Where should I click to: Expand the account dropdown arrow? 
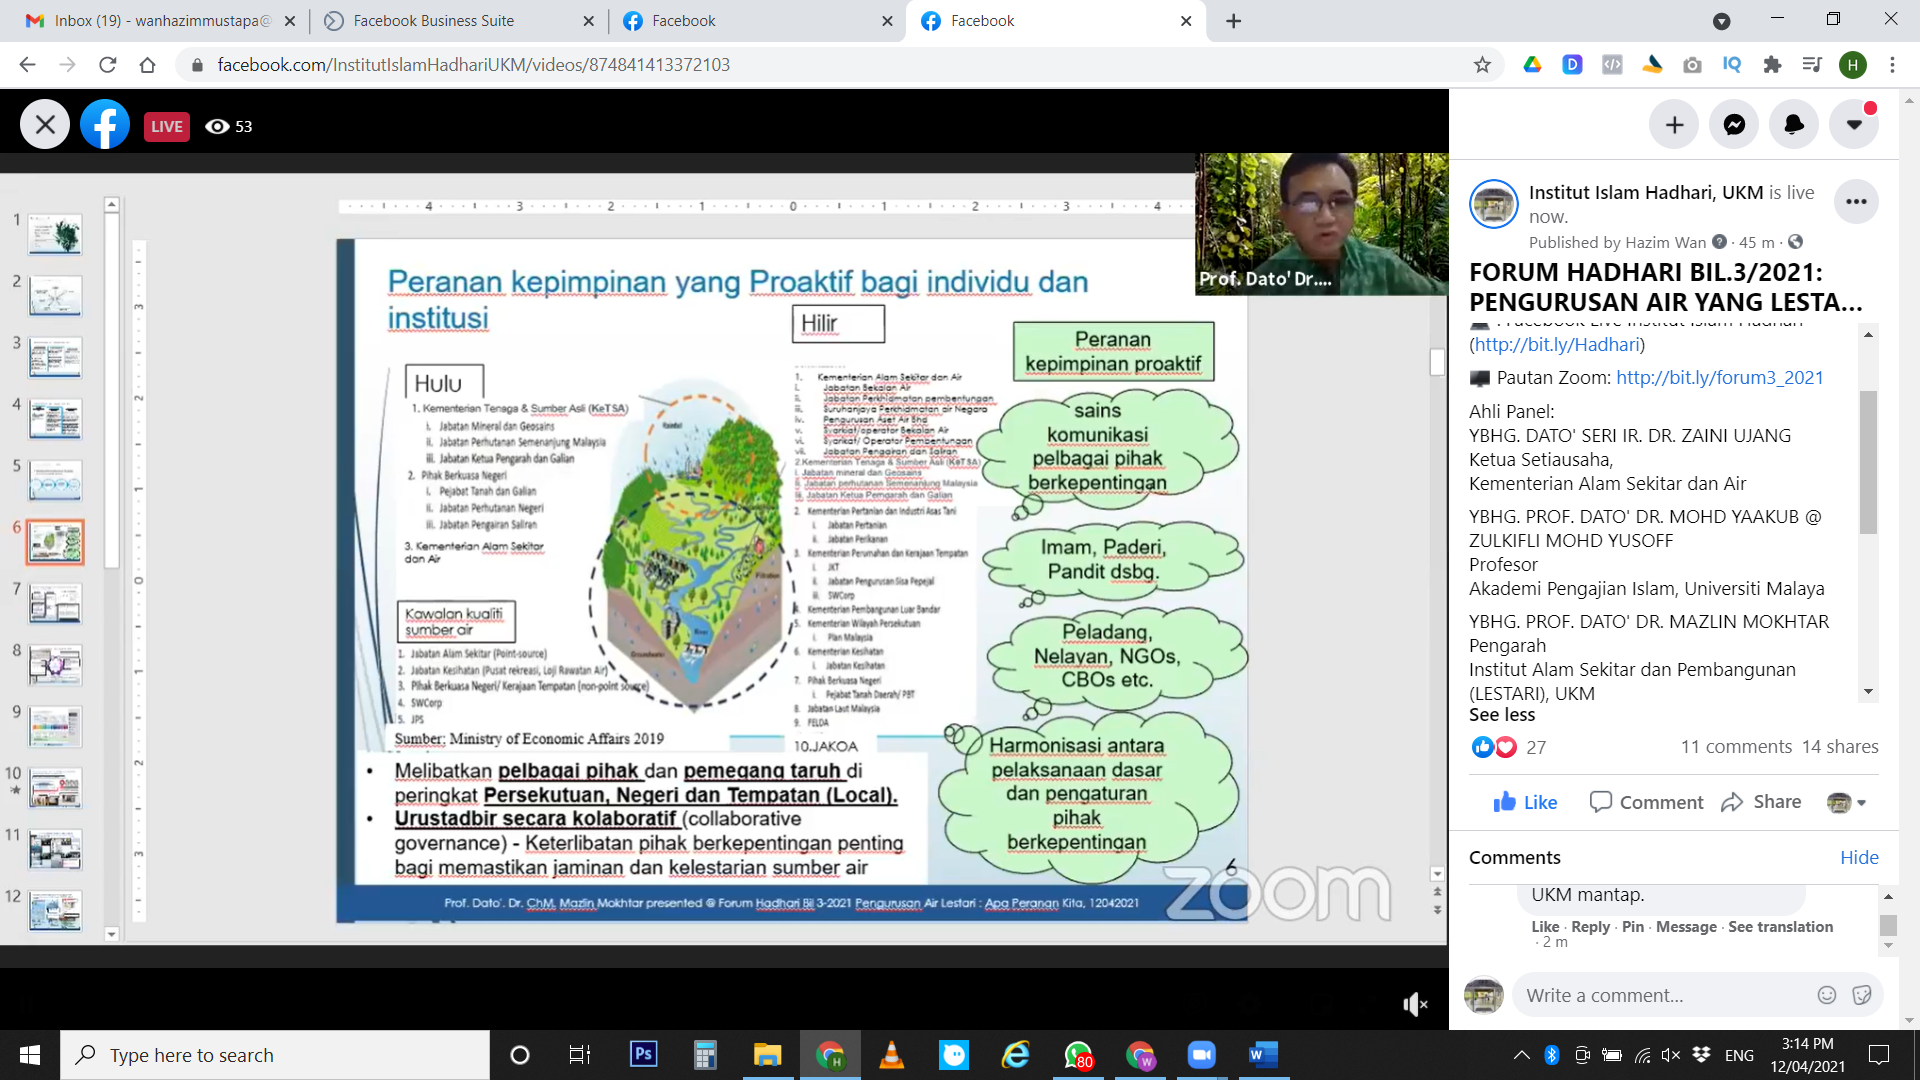[x=1854, y=125]
